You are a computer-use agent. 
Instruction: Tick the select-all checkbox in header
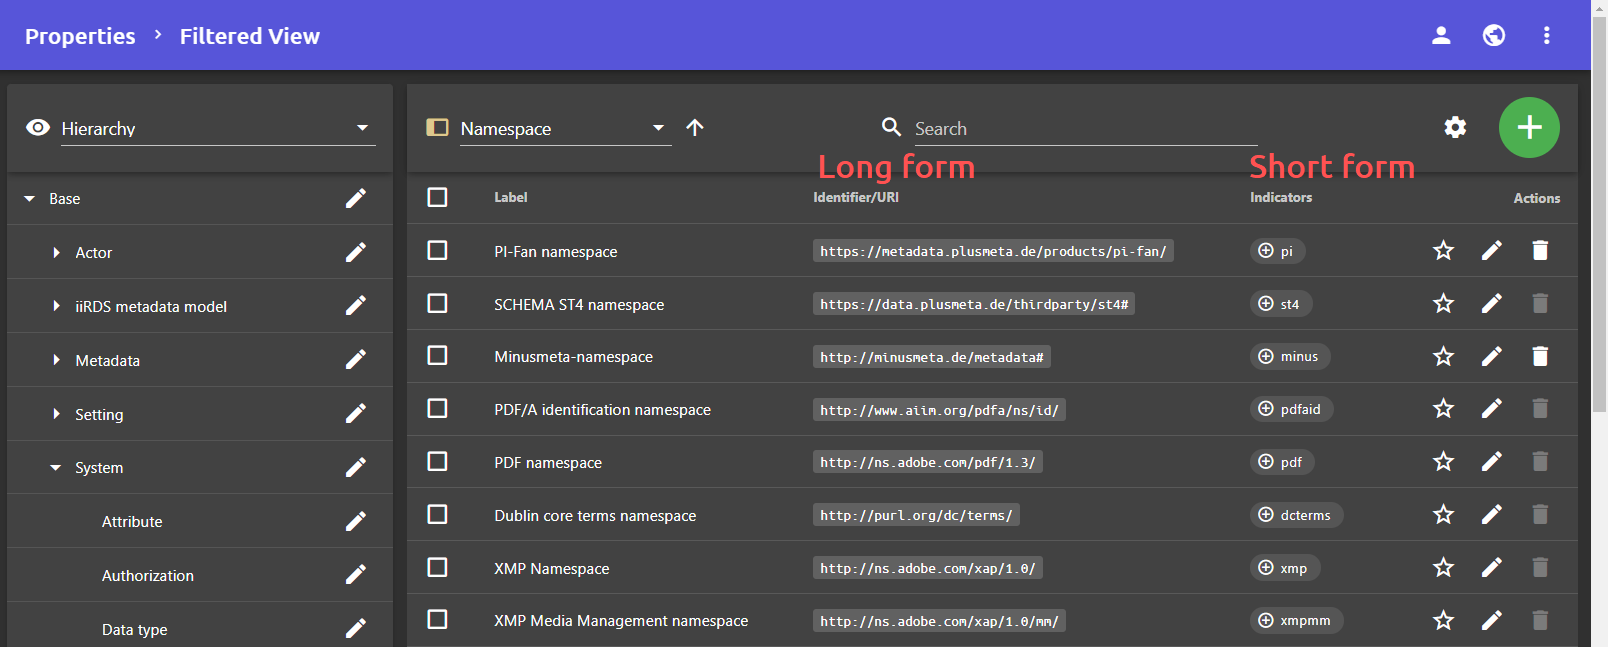tap(437, 197)
